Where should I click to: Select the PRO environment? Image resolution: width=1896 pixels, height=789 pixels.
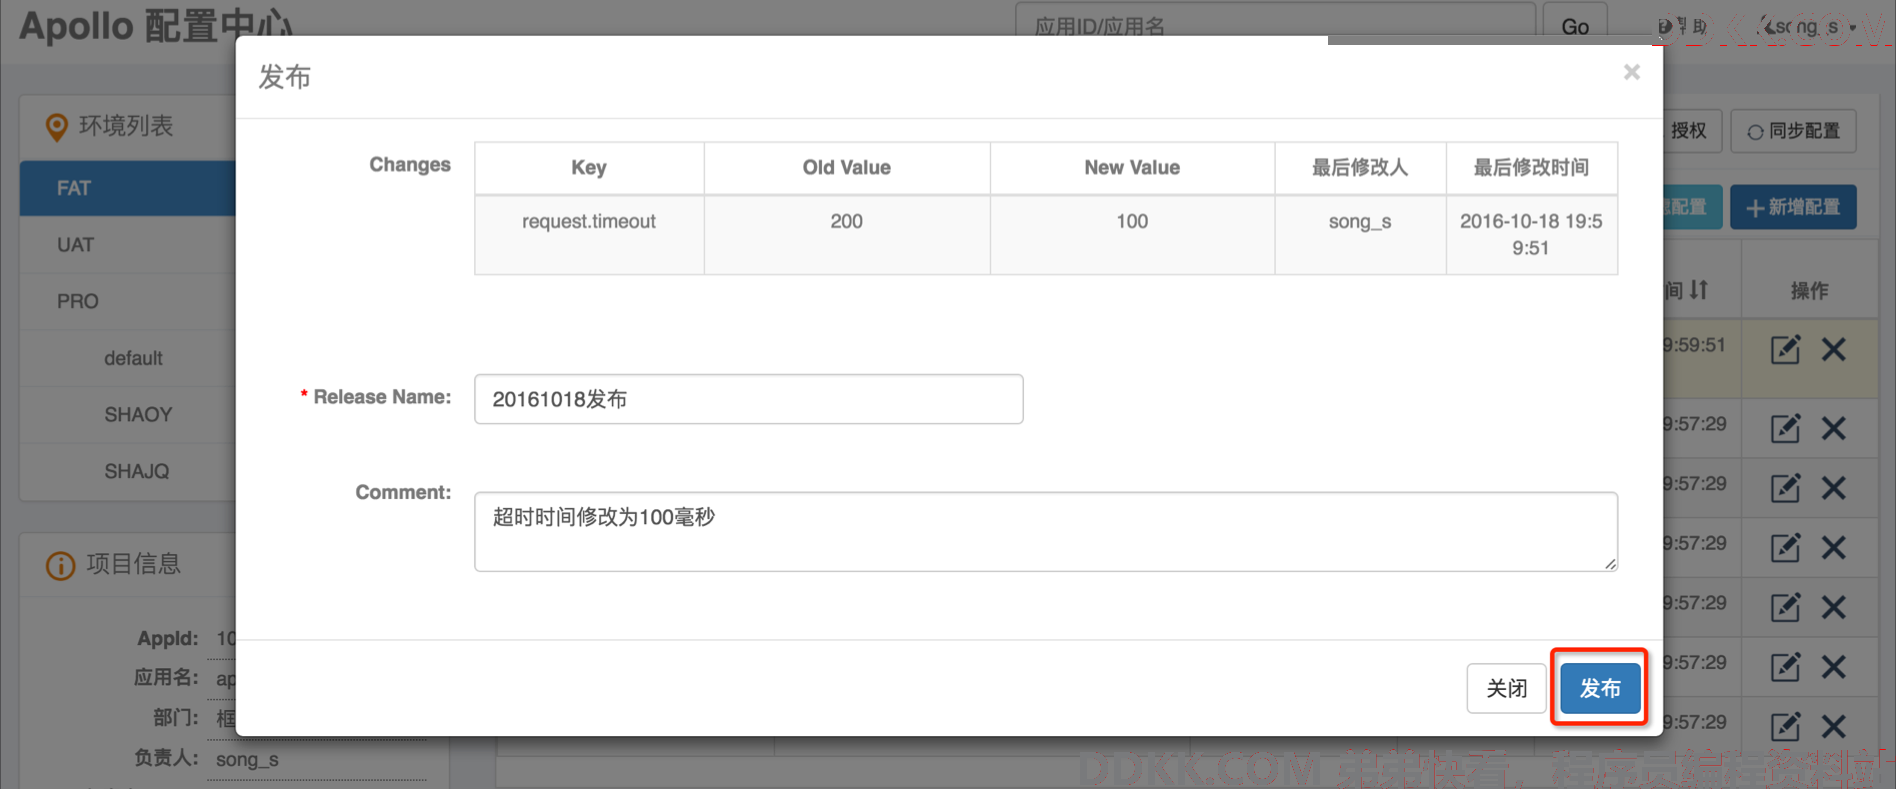click(x=128, y=301)
